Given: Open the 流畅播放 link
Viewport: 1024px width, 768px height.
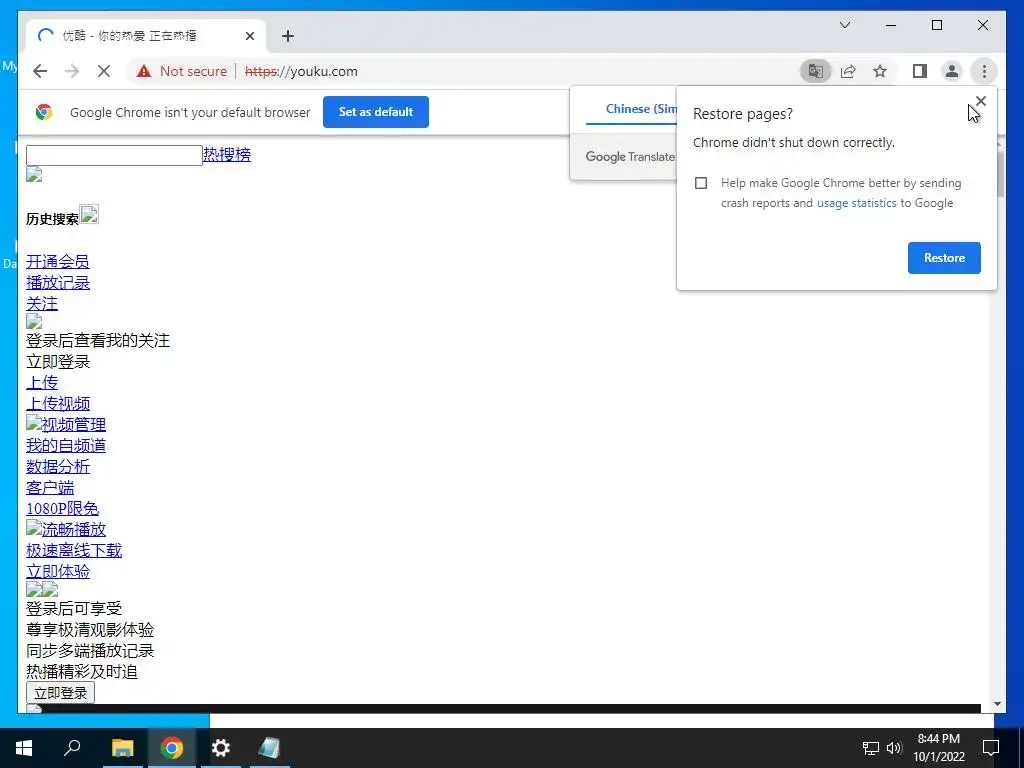Looking at the screenshot, I should tap(73, 529).
